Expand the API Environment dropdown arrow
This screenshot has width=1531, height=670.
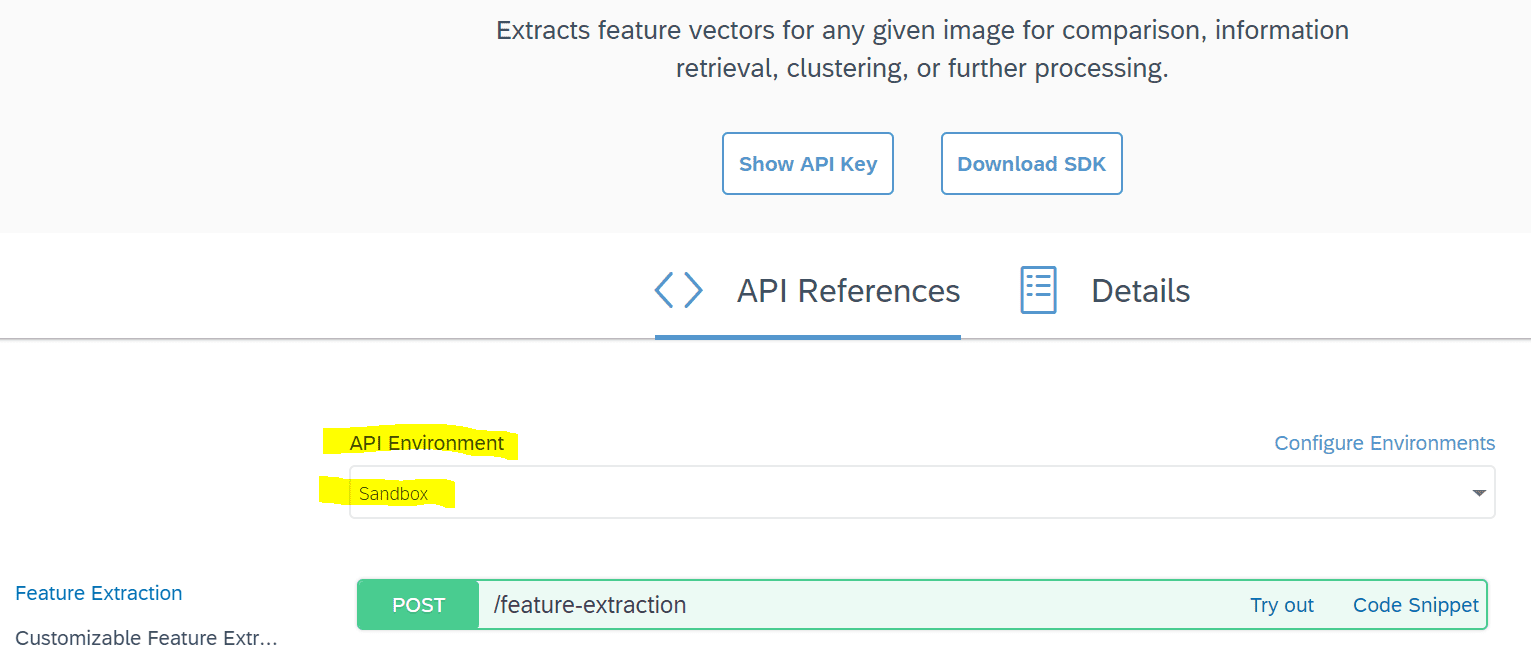coord(1479,493)
